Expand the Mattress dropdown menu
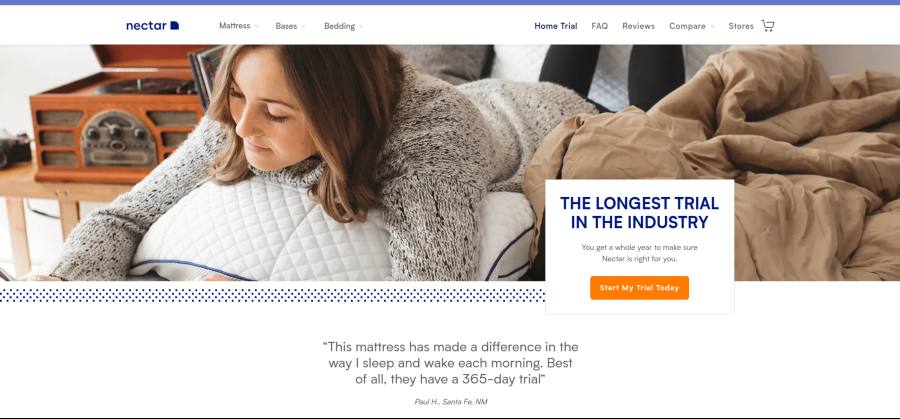The width and height of the screenshot is (900, 419). pyautogui.click(x=239, y=26)
